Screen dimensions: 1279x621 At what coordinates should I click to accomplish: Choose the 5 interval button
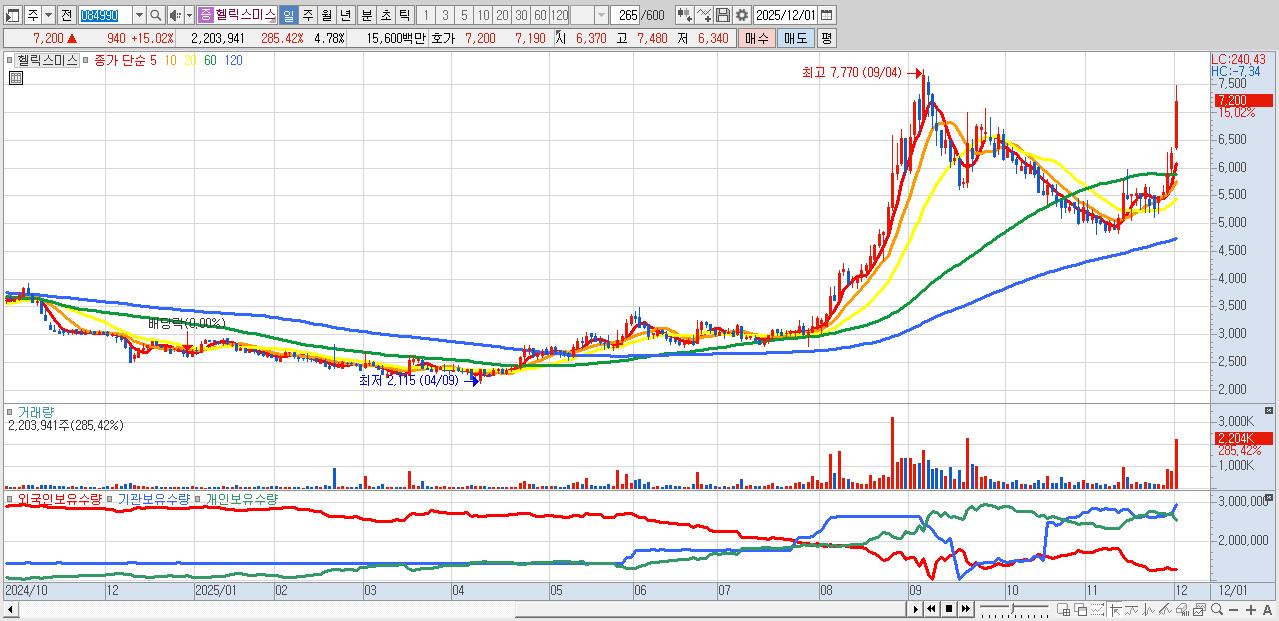[464, 15]
